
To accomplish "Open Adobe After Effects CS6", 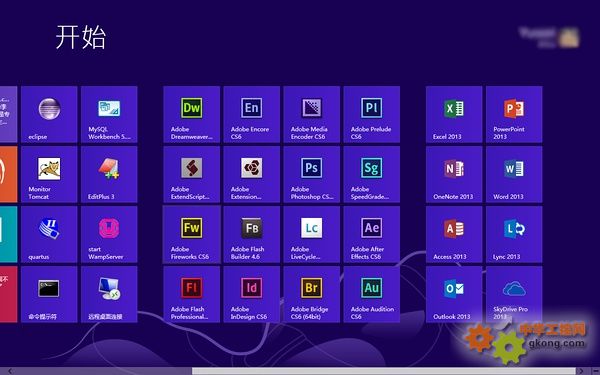I will (x=372, y=234).
